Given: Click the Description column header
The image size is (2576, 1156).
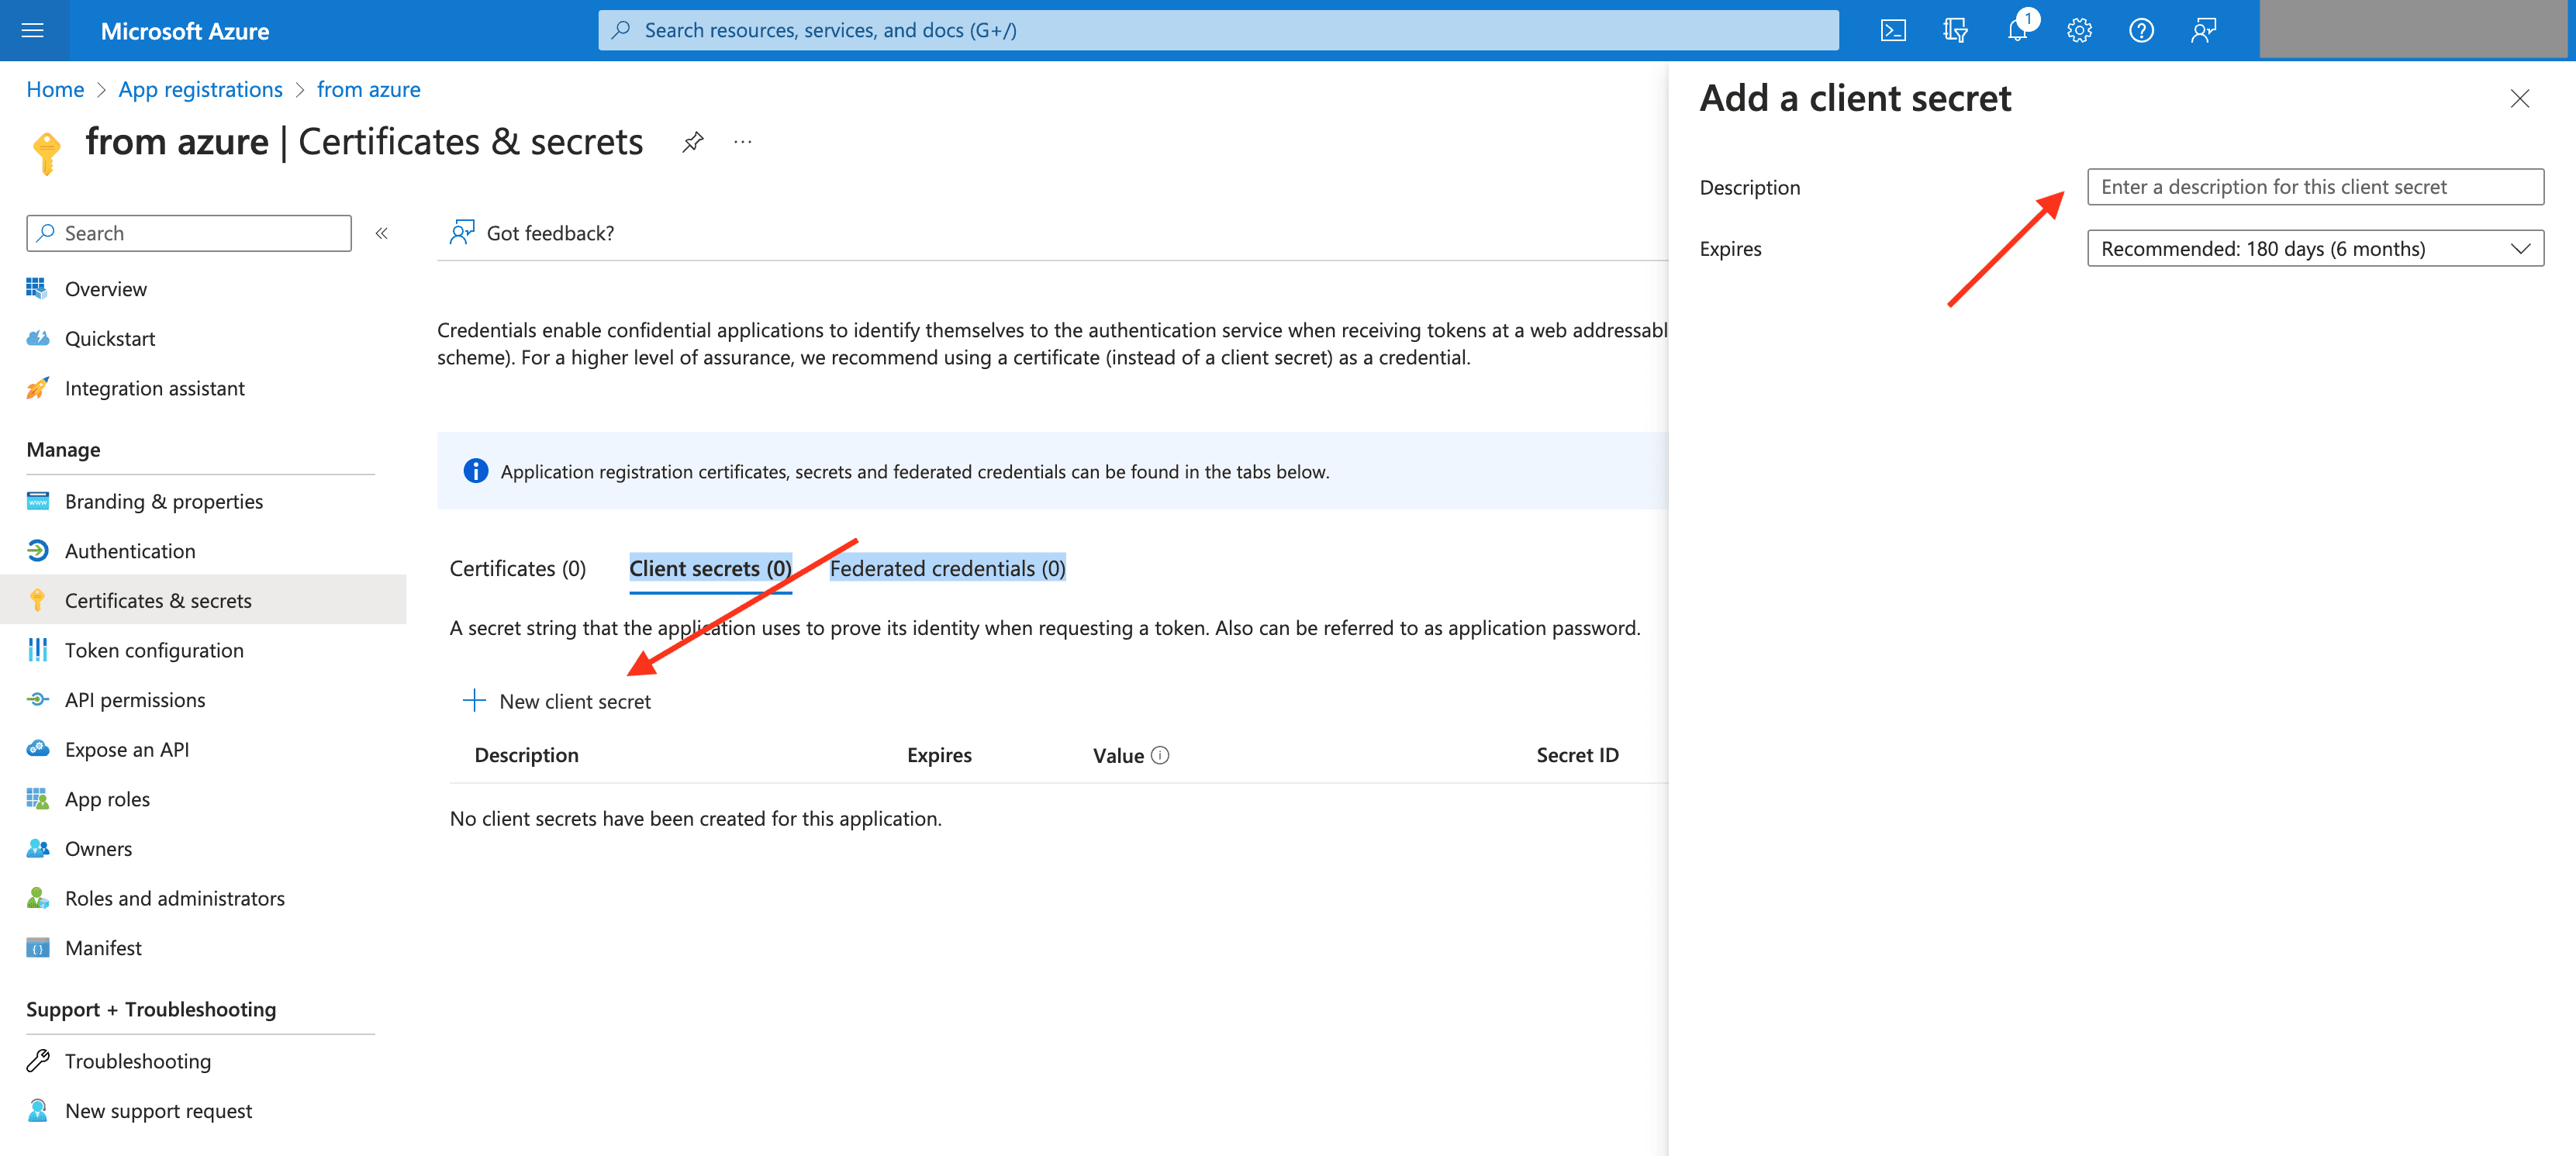Looking at the screenshot, I should (526, 755).
